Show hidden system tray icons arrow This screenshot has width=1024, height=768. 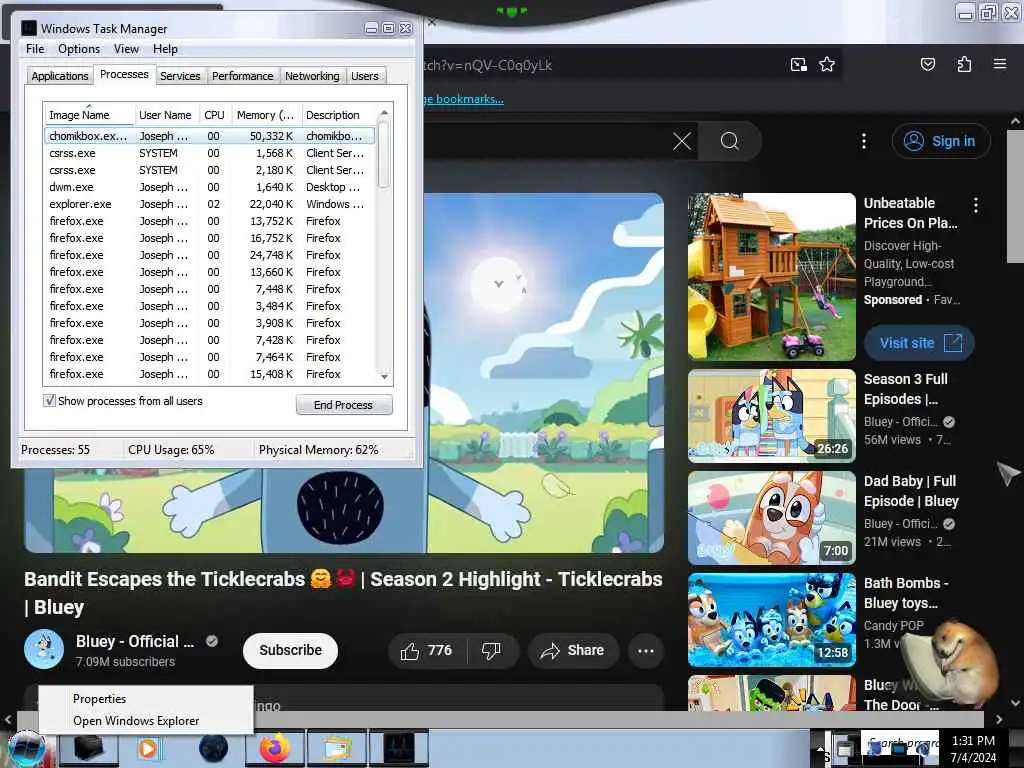click(822, 748)
